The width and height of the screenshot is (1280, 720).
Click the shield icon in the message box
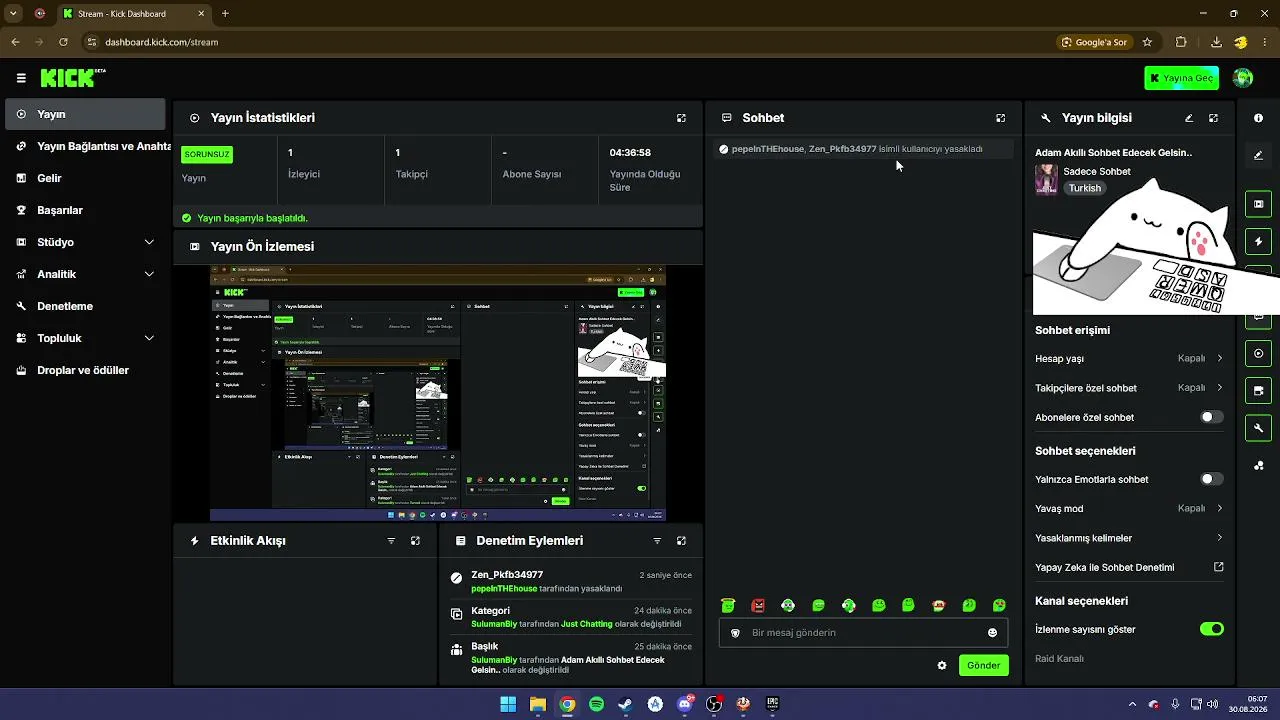[735, 633]
